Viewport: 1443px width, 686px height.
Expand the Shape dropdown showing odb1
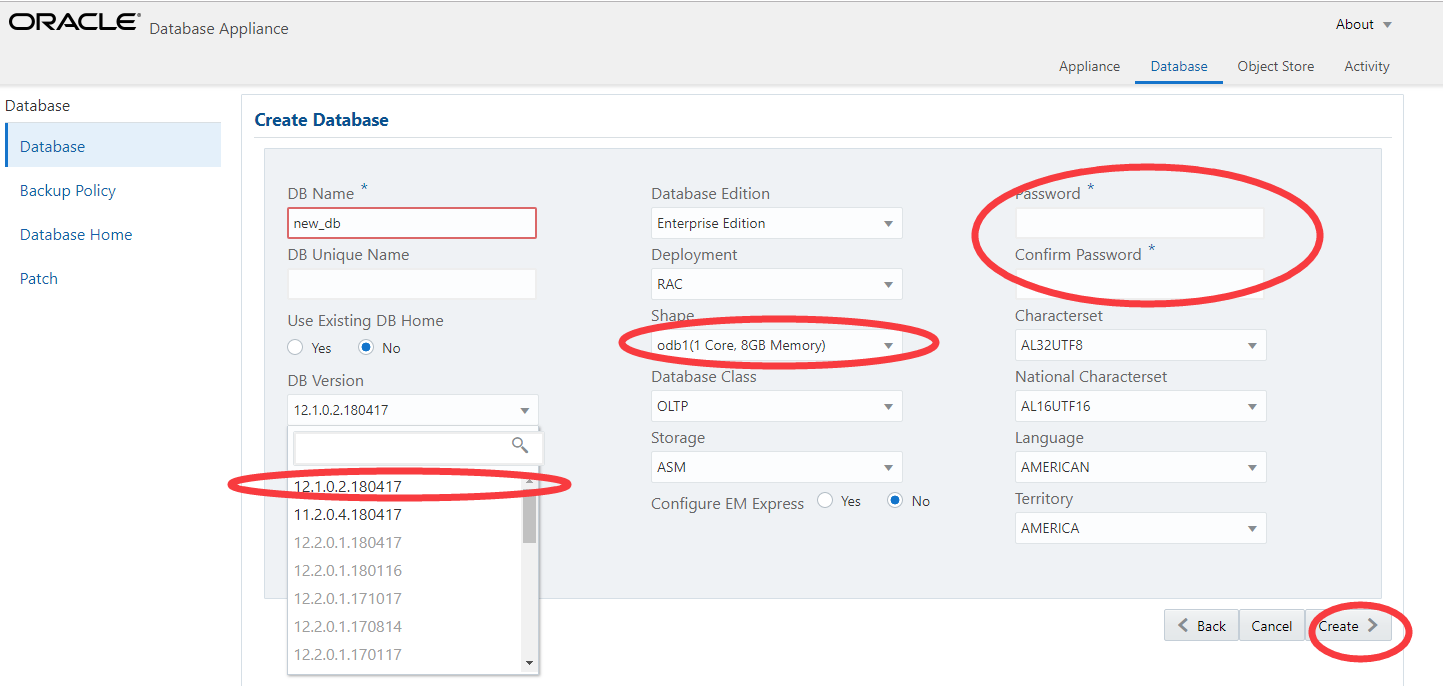[x=777, y=345]
